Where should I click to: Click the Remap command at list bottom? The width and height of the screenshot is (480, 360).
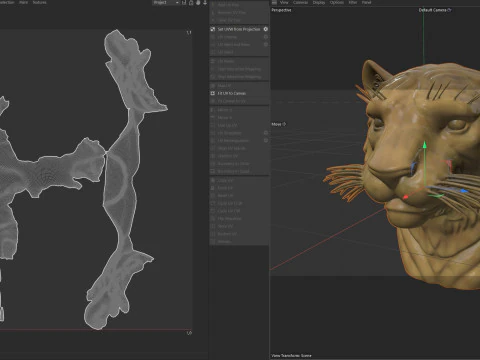(239, 242)
